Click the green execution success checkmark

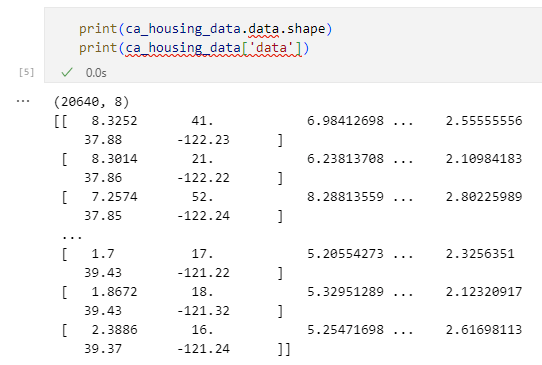[67, 72]
